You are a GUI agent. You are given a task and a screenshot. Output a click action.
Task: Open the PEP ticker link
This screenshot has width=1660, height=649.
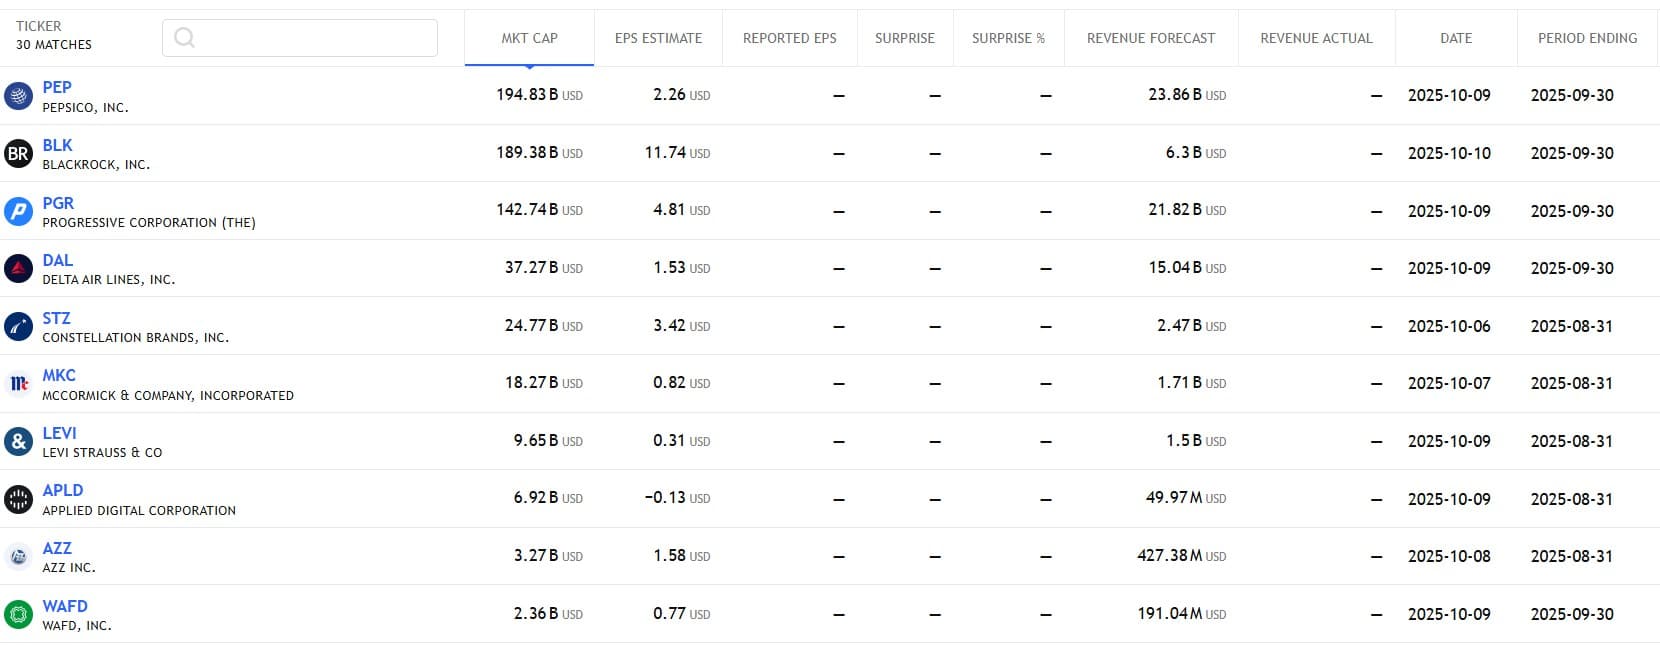click(57, 87)
